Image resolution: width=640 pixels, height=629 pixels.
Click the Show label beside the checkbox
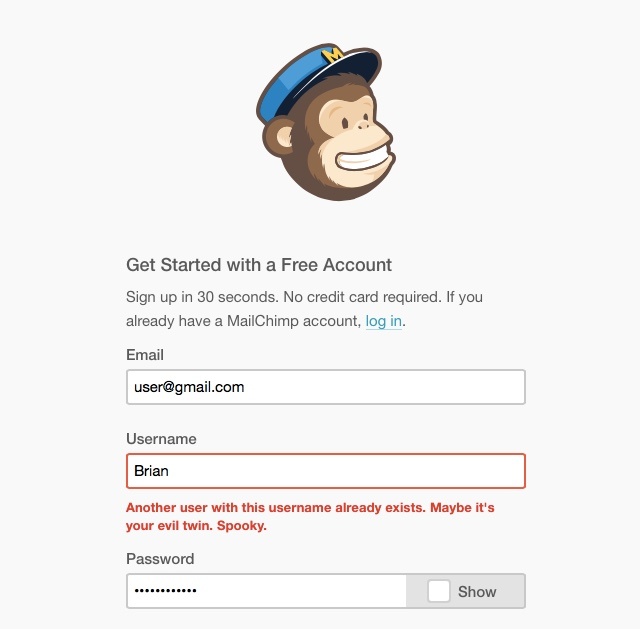[477, 591]
